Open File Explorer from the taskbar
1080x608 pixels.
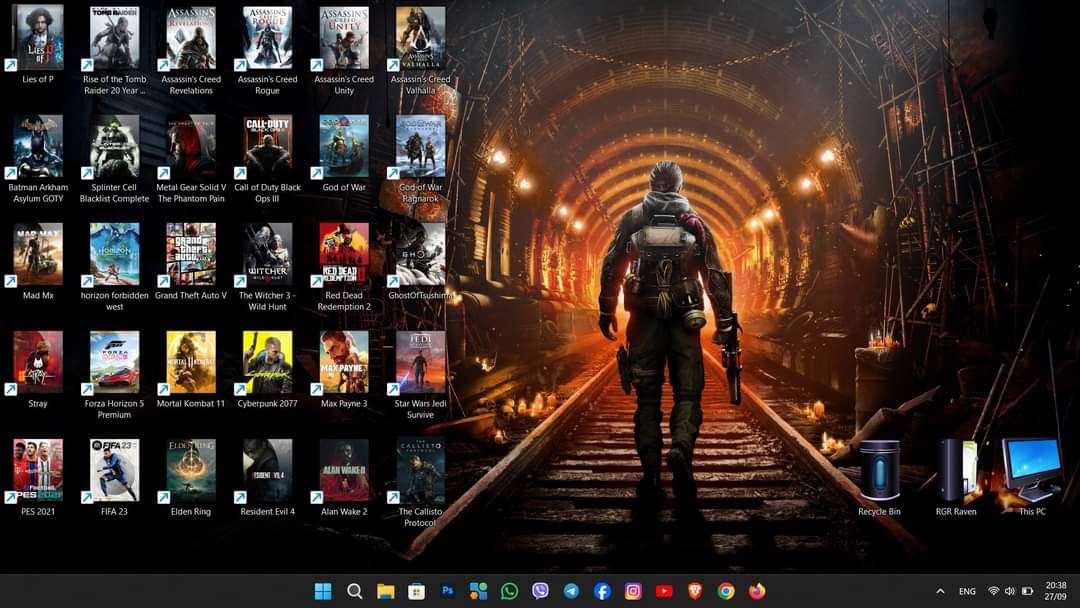(x=386, y=591)
